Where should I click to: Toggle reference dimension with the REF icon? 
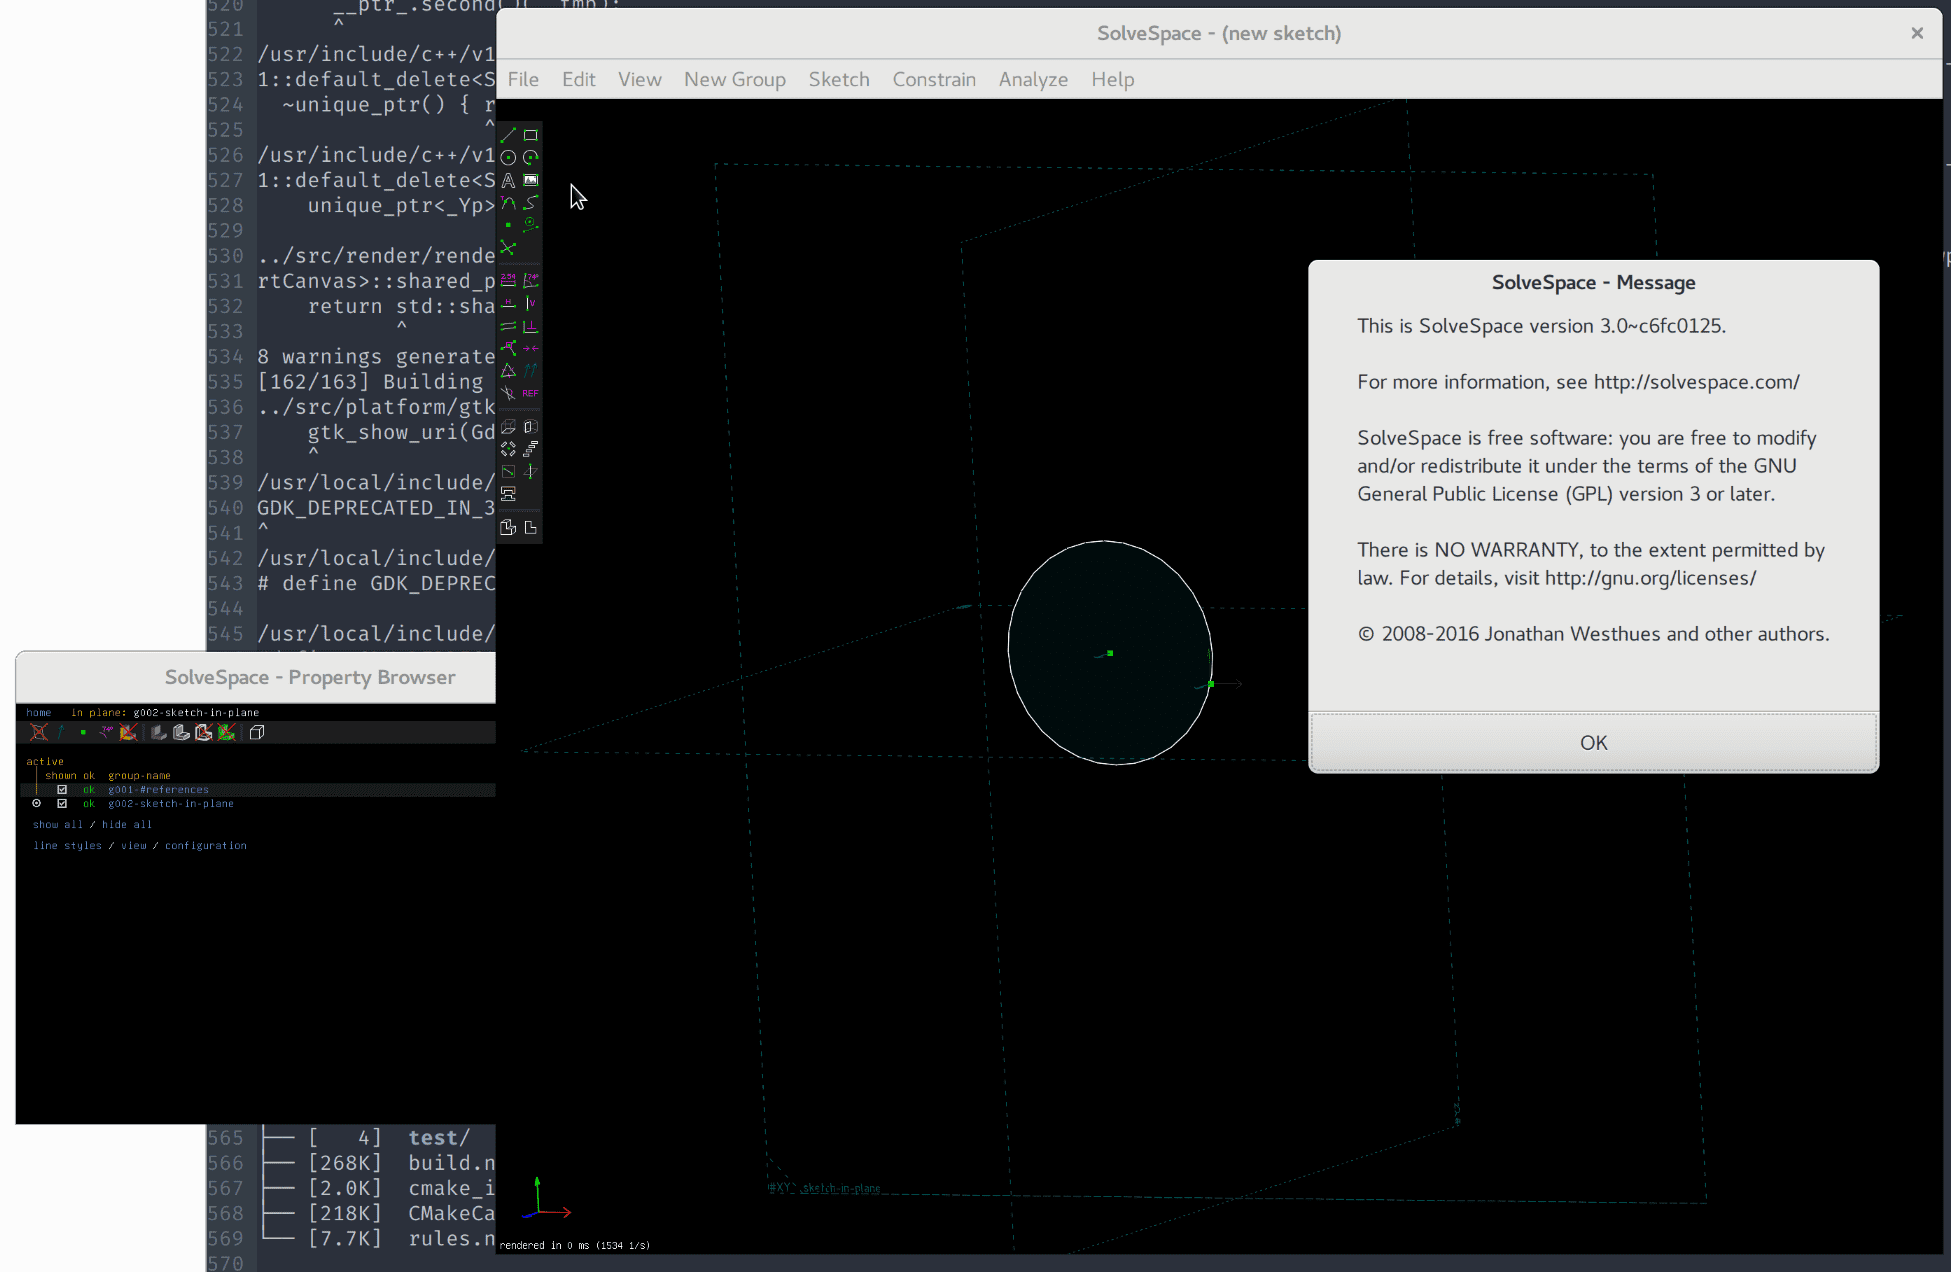coord(531,392)
